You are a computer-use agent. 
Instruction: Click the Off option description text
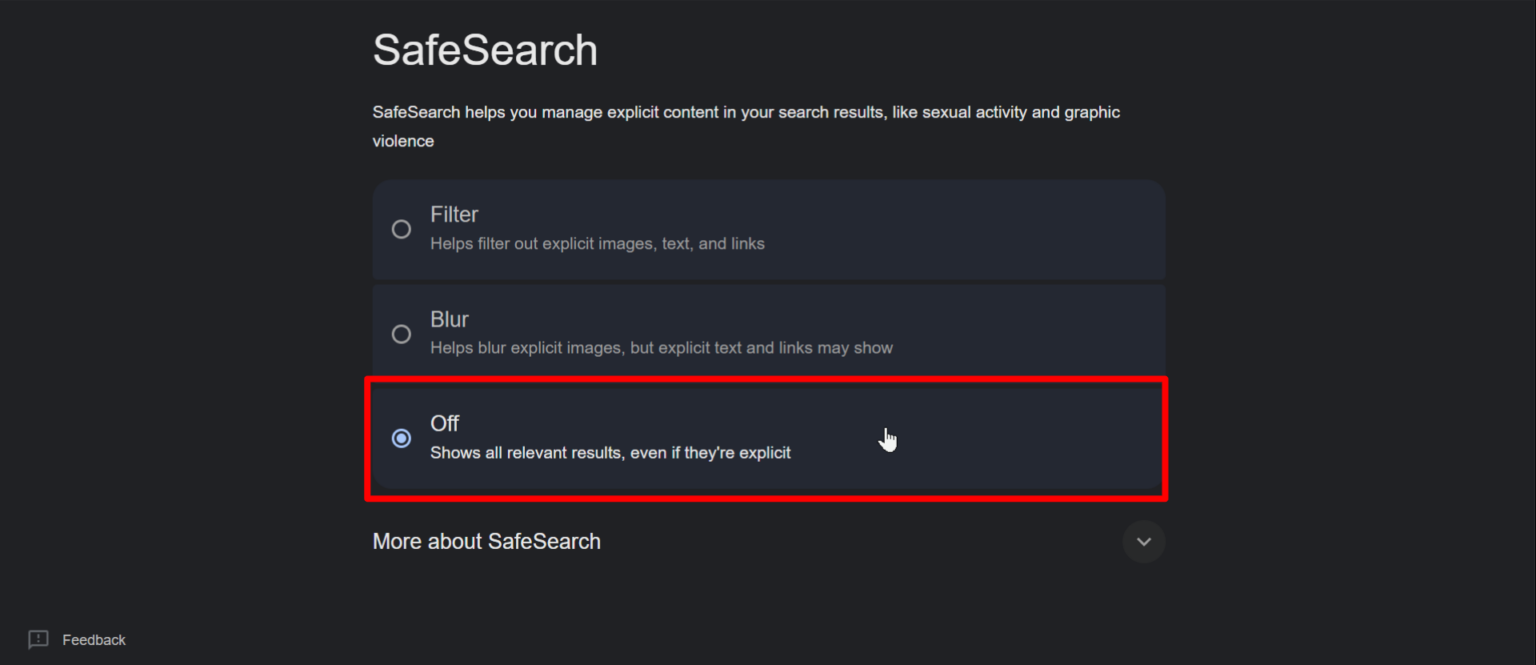click(610, 452)
